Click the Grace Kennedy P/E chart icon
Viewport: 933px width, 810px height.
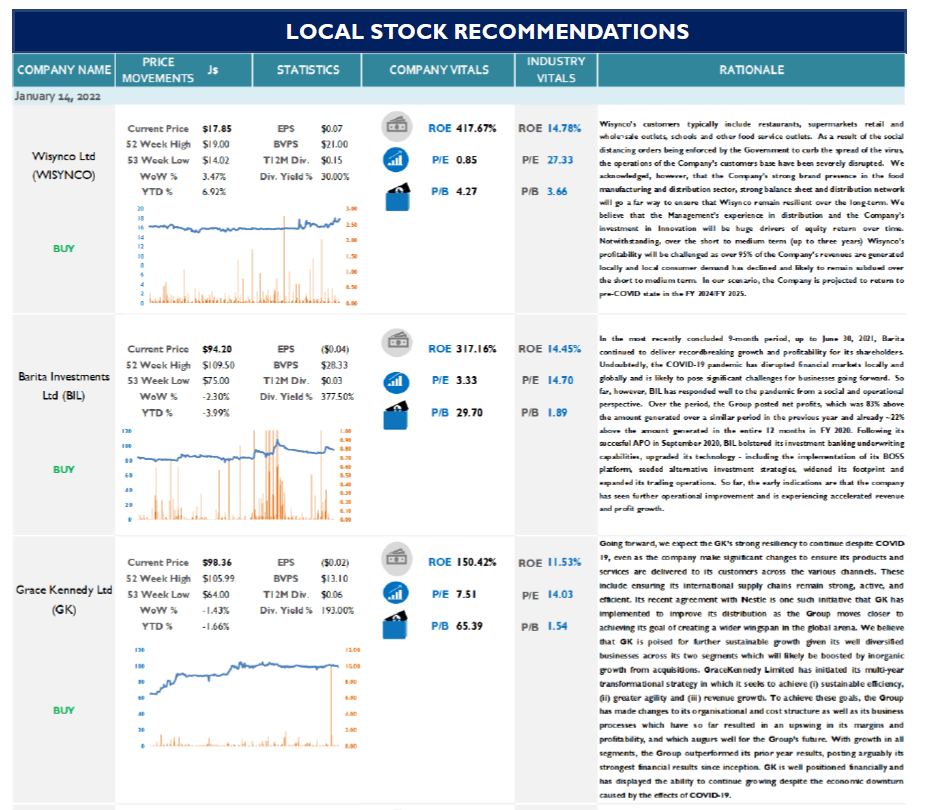[396, 592]
